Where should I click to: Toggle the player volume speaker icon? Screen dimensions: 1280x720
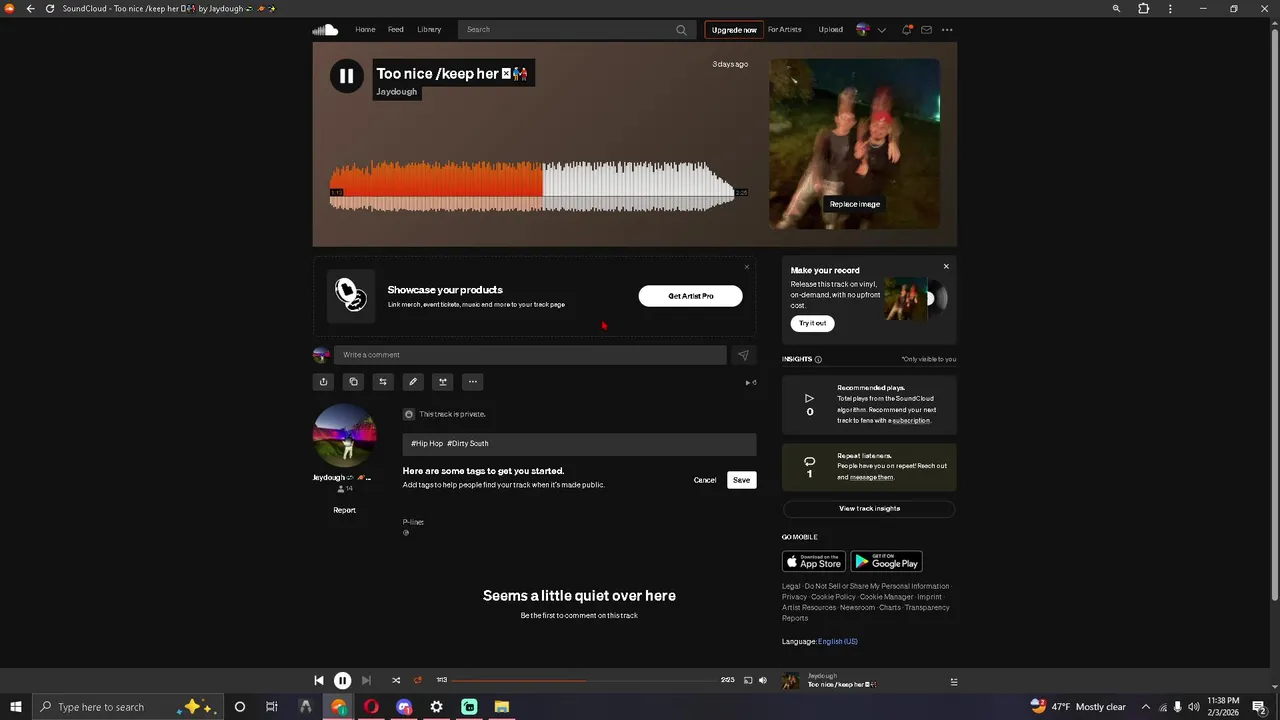click(x=763, y=681)
